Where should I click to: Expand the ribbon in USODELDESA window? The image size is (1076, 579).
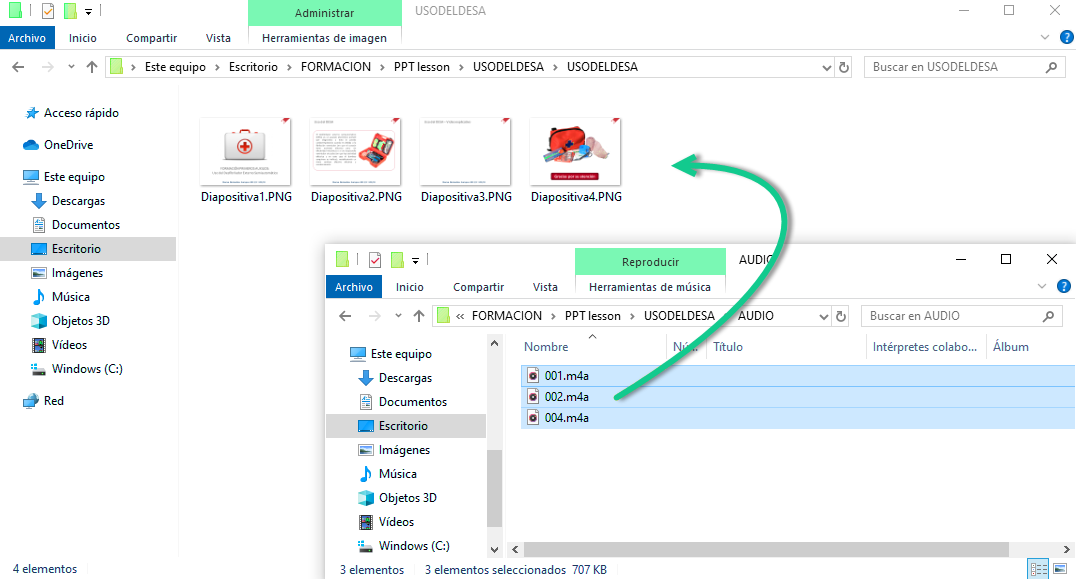[x=1044, y=38]
